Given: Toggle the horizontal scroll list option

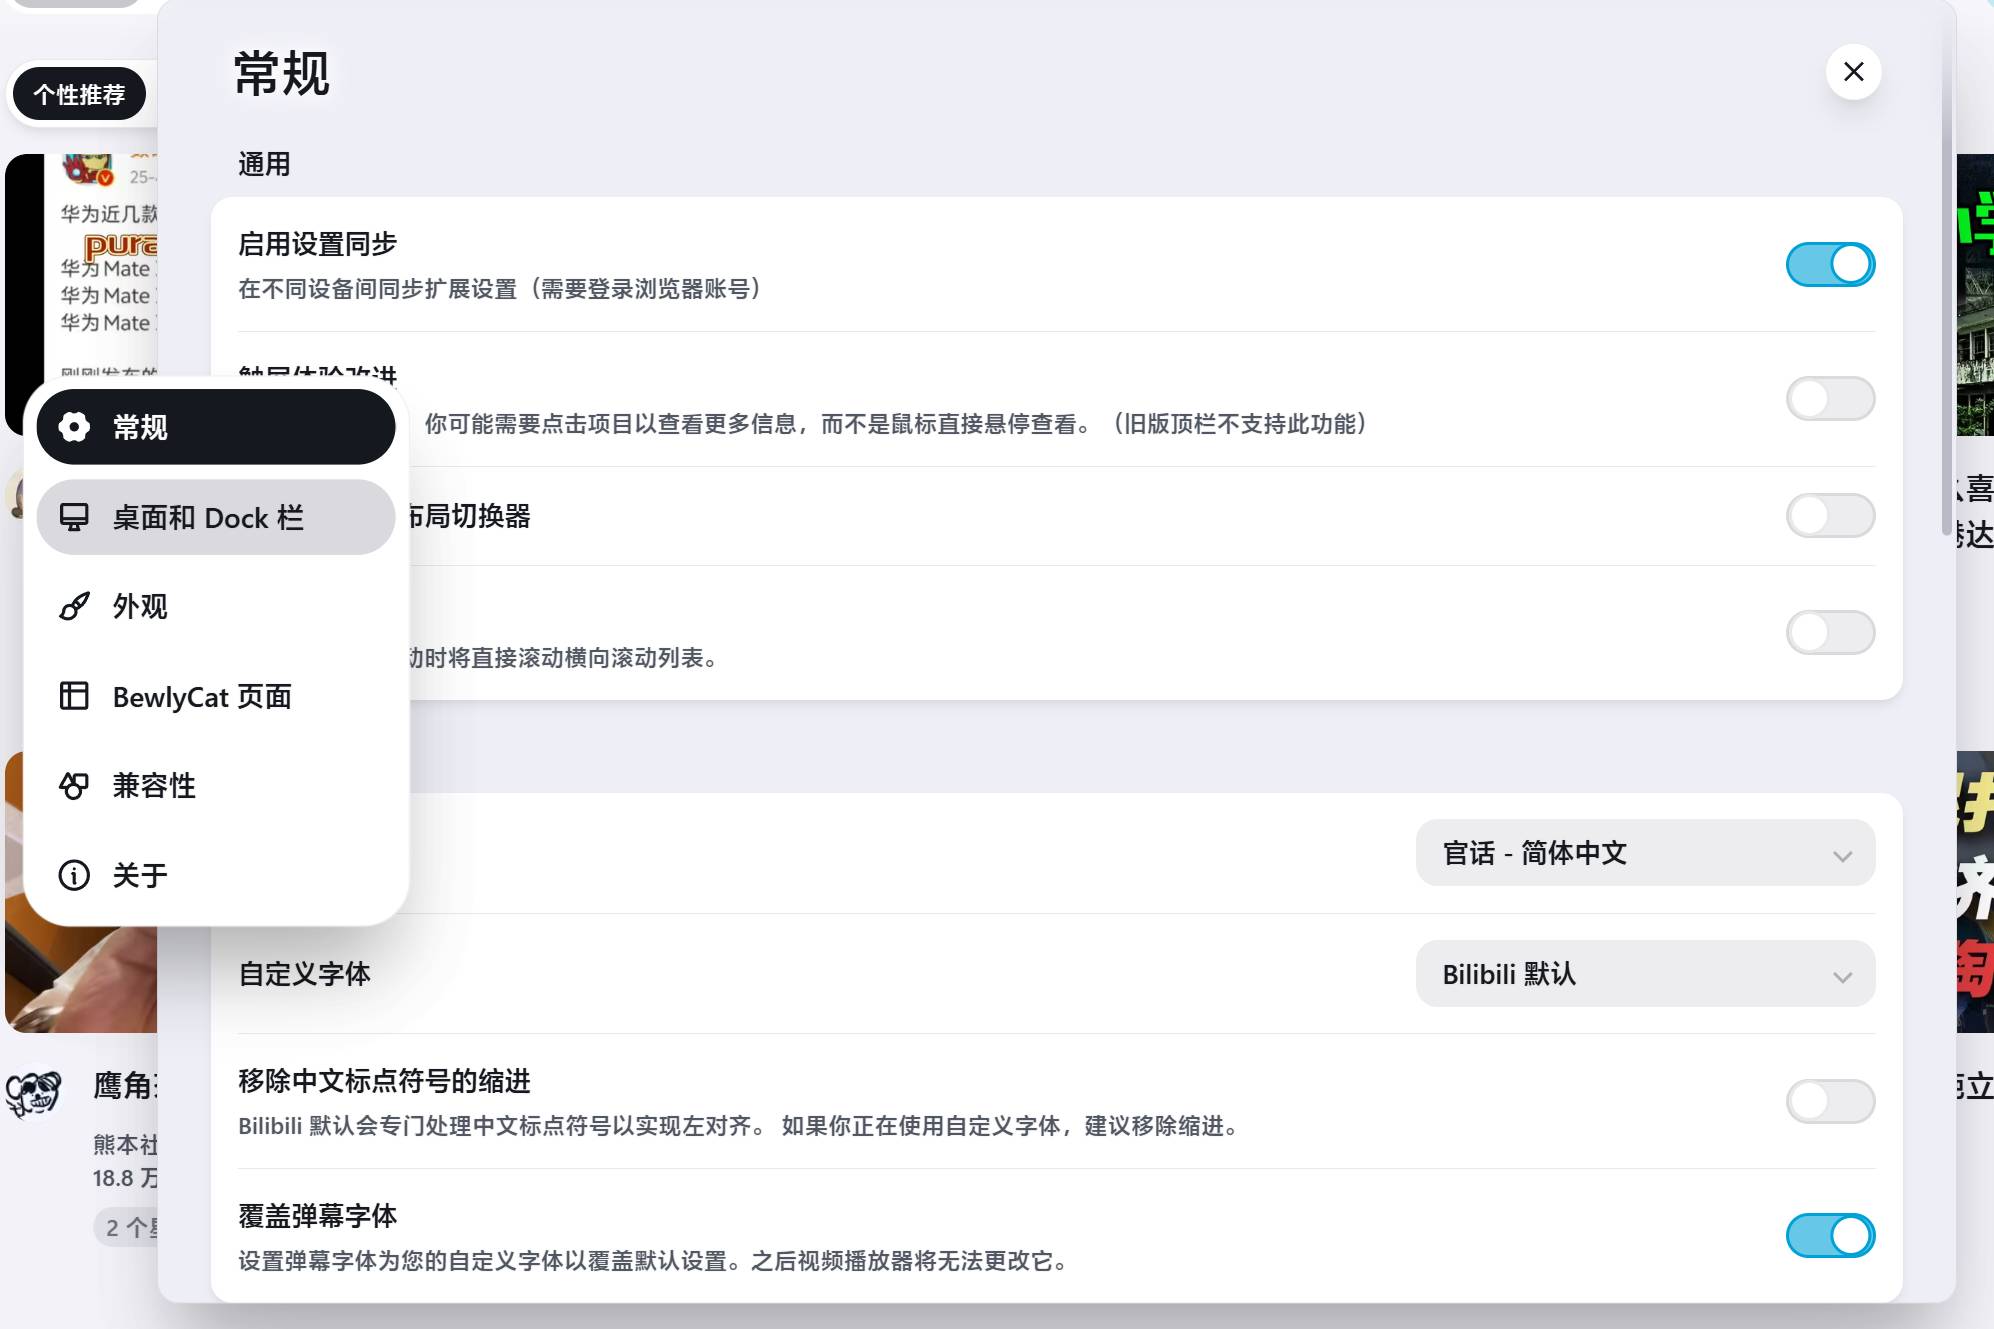Looking at the screenshot, I should 1830,633.
